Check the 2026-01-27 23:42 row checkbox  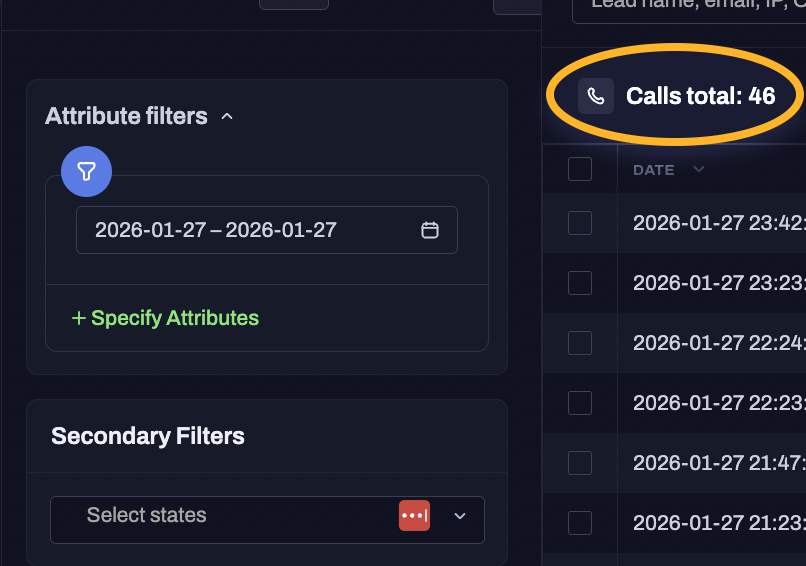point(580,223)
